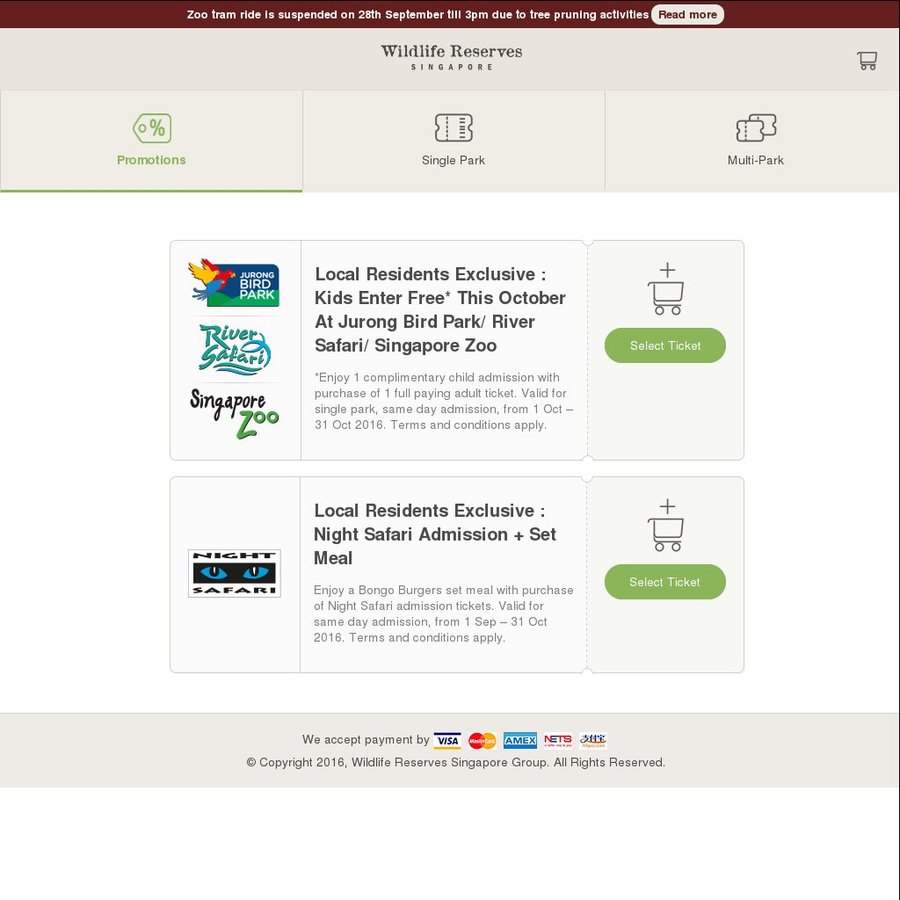Click the Multi-Park double ticket icon
This screenshot has height=900, width=900.
click(756, 127)
